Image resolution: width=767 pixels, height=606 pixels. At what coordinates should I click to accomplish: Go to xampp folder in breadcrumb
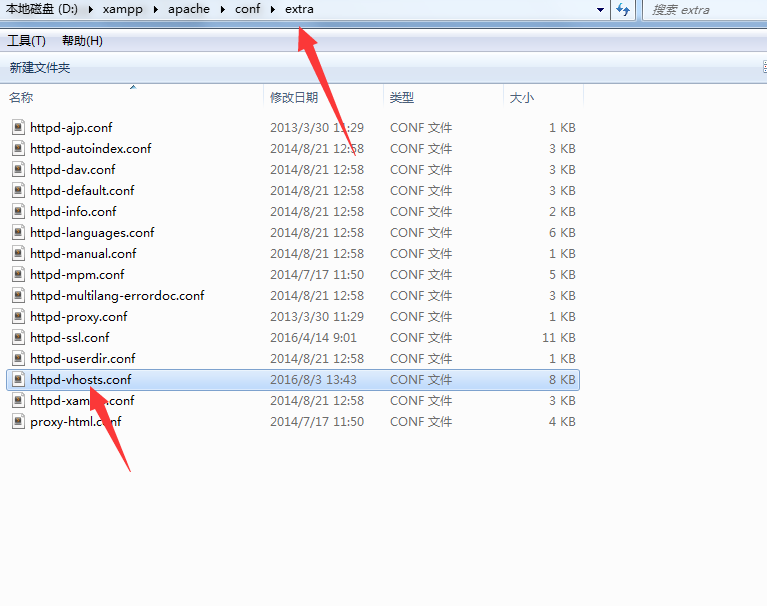coord(122,9)
